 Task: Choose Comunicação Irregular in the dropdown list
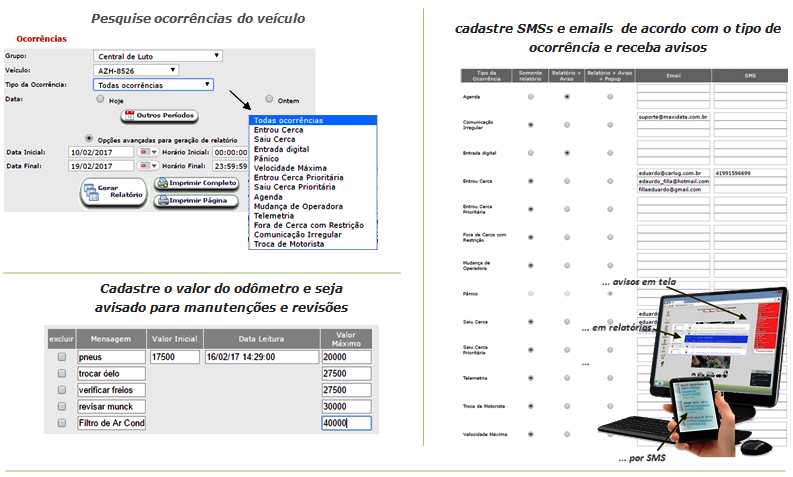pyautogui.click(x=313, y=235)
